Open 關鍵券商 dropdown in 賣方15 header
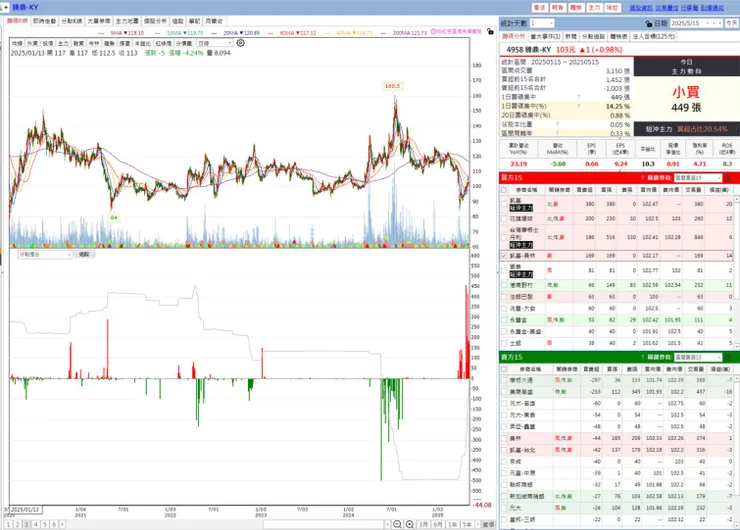Viewport: 740px width, 530px height. [698, 357]
